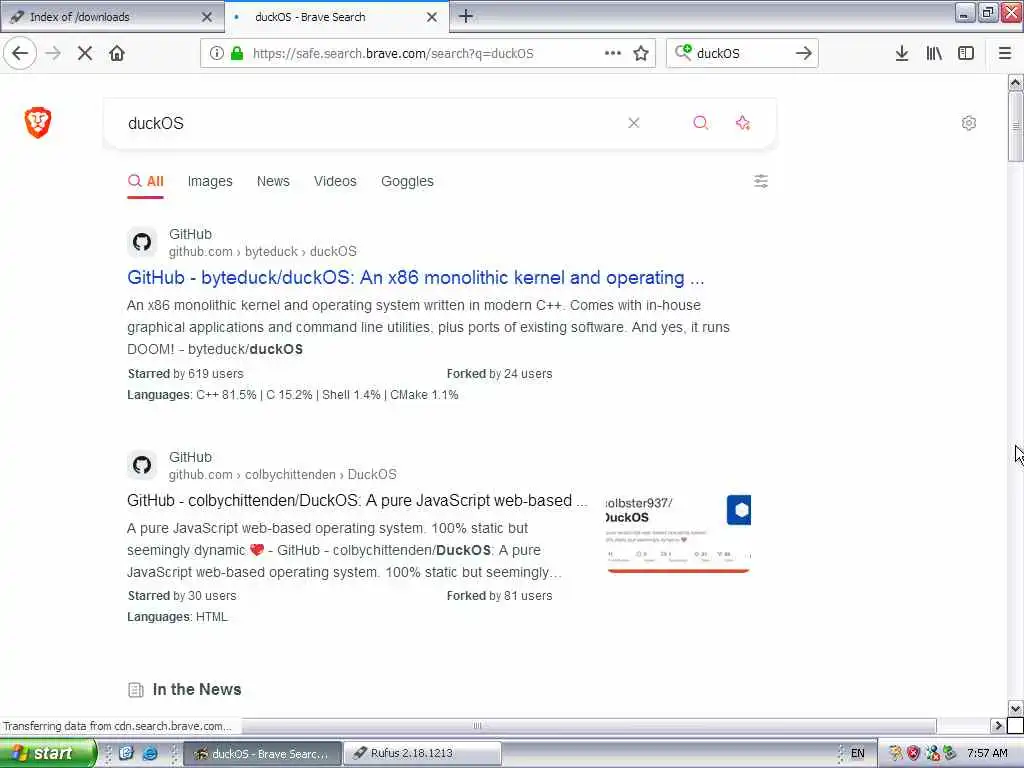The image size is (1024, 768).
Task: Toggle the sidebar view icon
Action: coord(966,53)
